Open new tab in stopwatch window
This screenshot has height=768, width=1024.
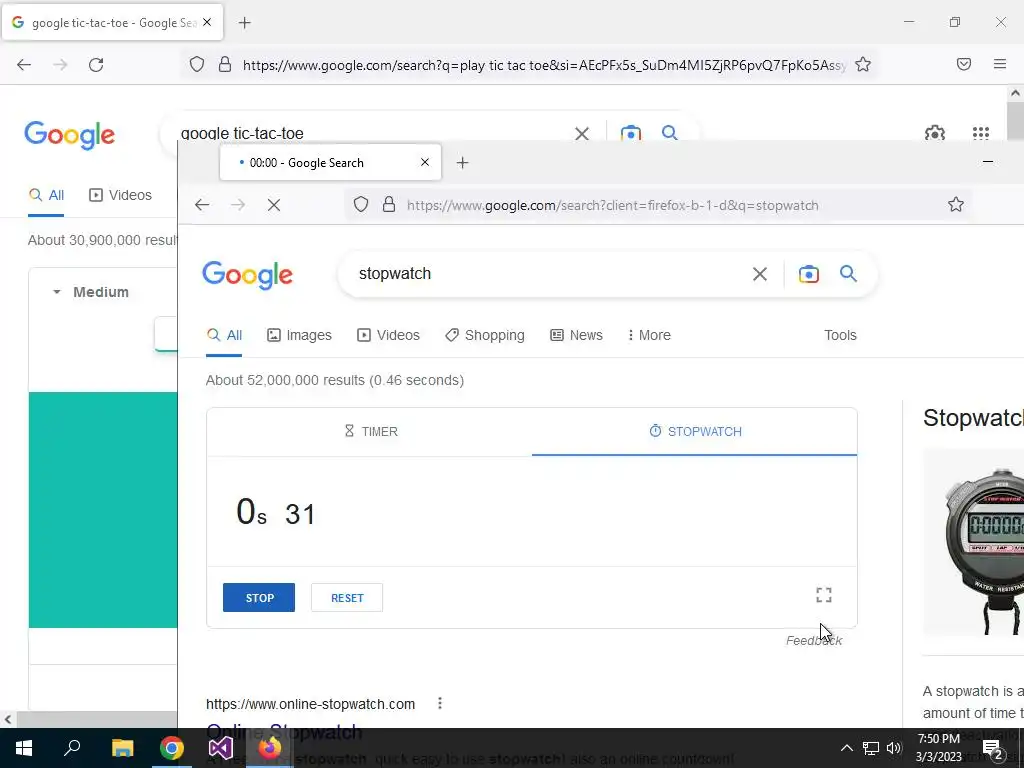462,163
